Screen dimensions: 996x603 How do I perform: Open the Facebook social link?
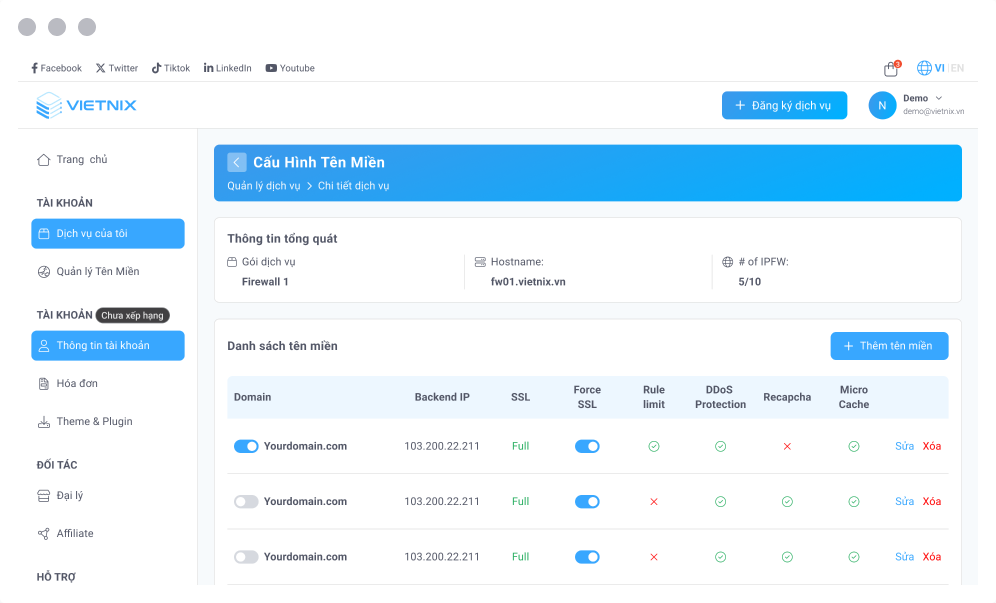[56, 68]
